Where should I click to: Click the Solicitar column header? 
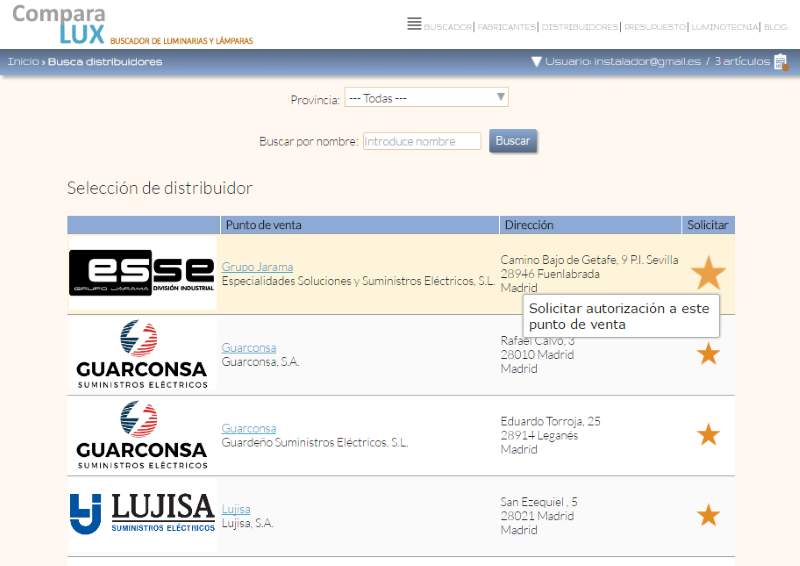coord(708,225)
